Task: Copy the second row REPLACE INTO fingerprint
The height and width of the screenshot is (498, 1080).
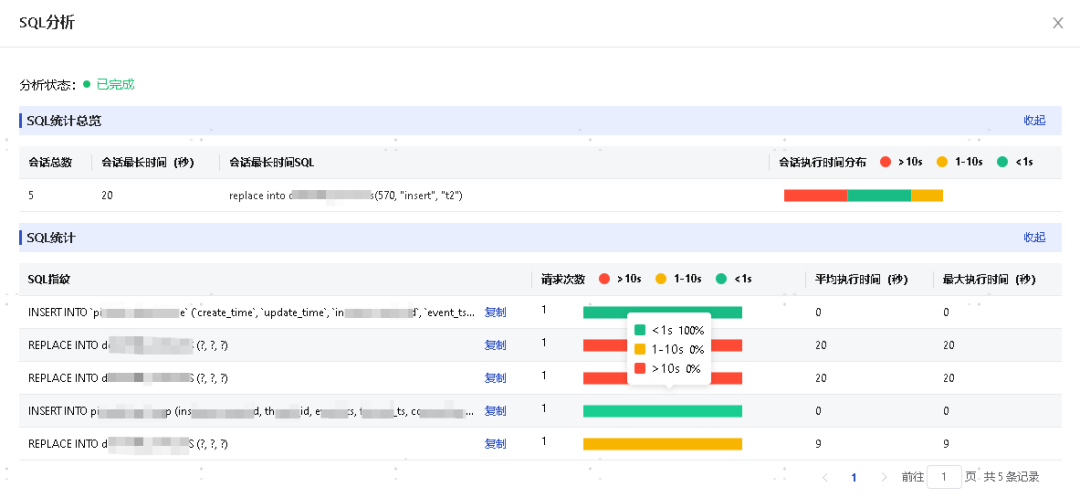Action: (495, 345)
